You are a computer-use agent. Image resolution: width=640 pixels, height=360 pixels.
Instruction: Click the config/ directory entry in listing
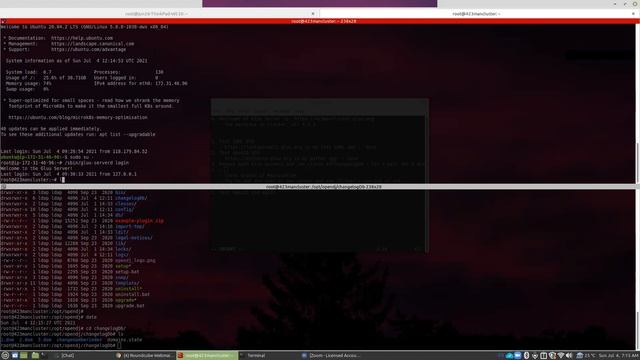pos(124,209)
